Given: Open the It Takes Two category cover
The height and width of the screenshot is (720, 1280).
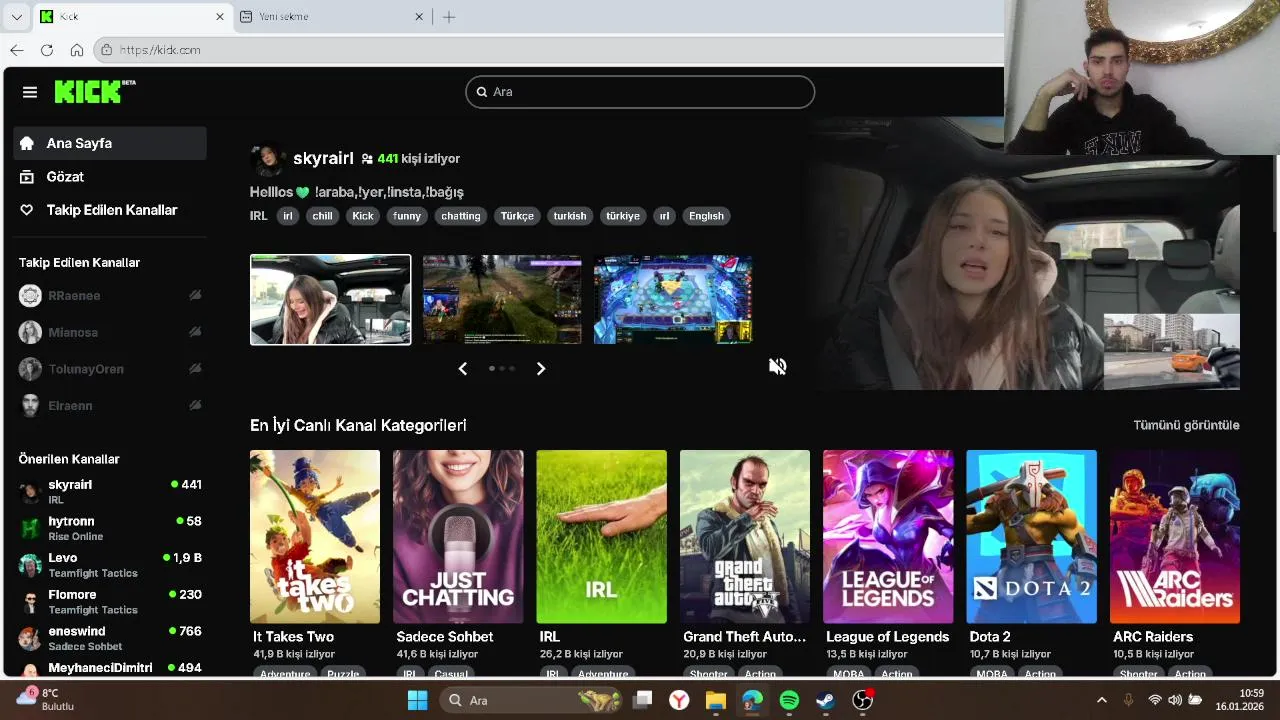Looking at the screenshot, I should coord(315,537).
